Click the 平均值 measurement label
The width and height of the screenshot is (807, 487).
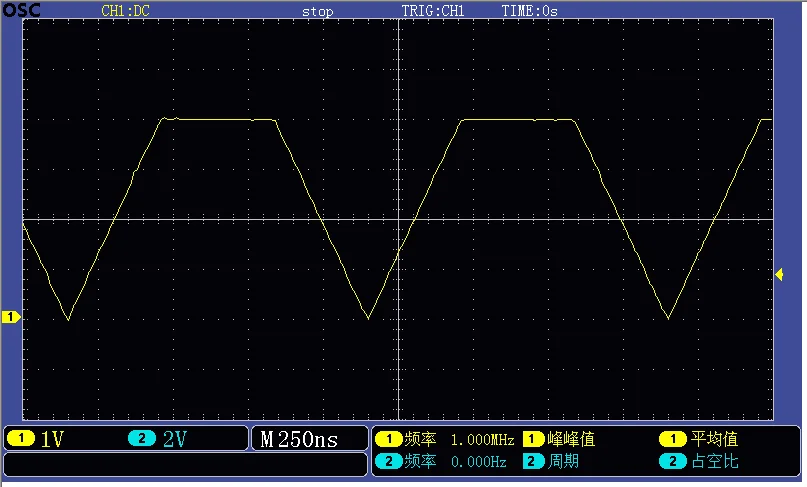click(714, 439)
